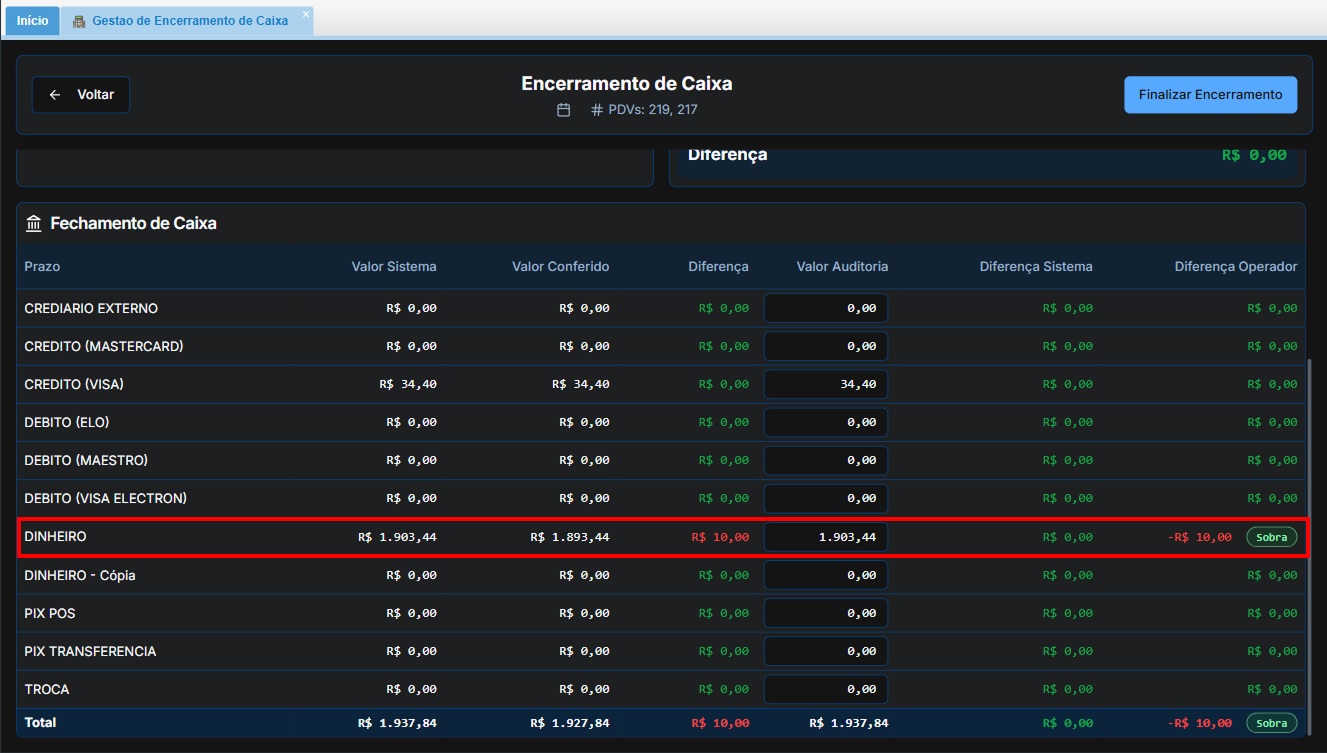Click the Finalizar Encerramento button
This screenshot has height=753, width=1327.
click(x=1210, y=95)
